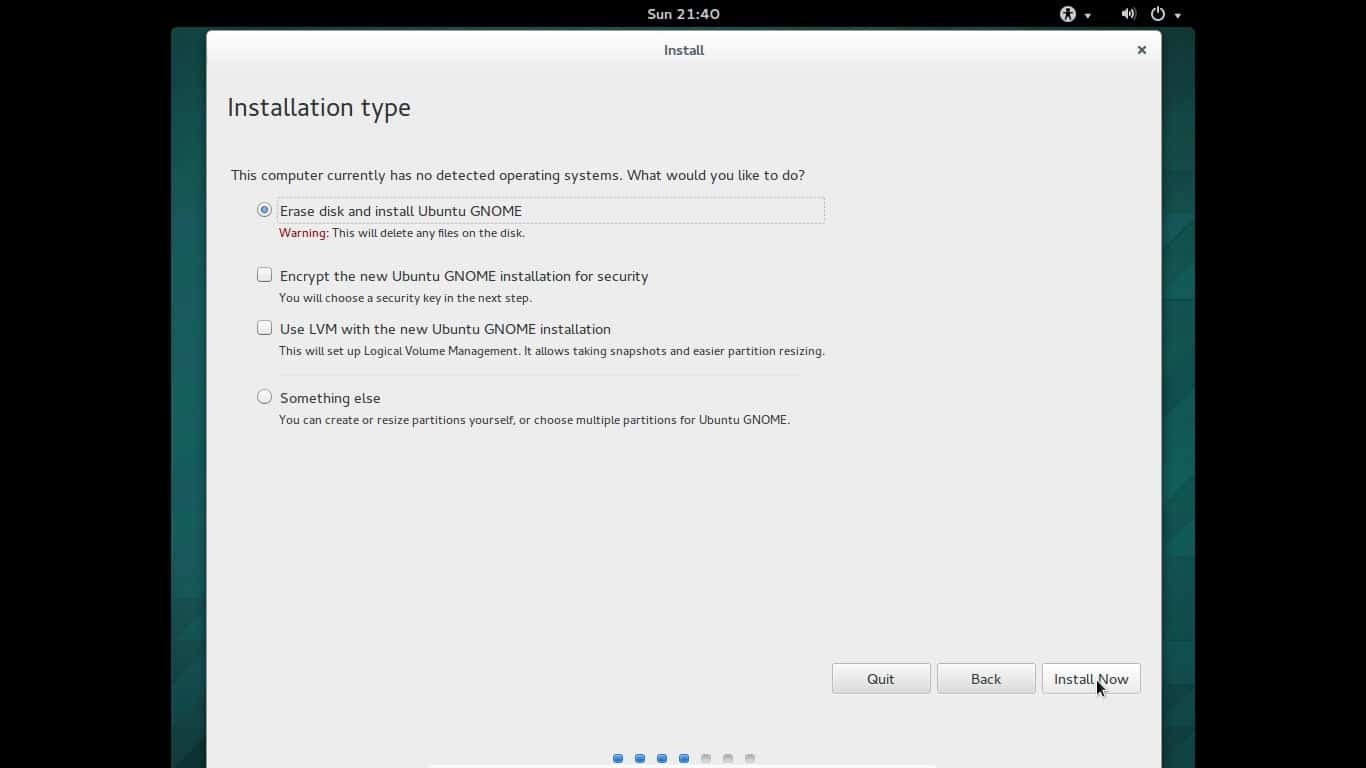Select Erase disk and install Ubuntu GNOME
Viewport: 1366px width, 768px height.
pyautogui.click(x=264, y=210)
